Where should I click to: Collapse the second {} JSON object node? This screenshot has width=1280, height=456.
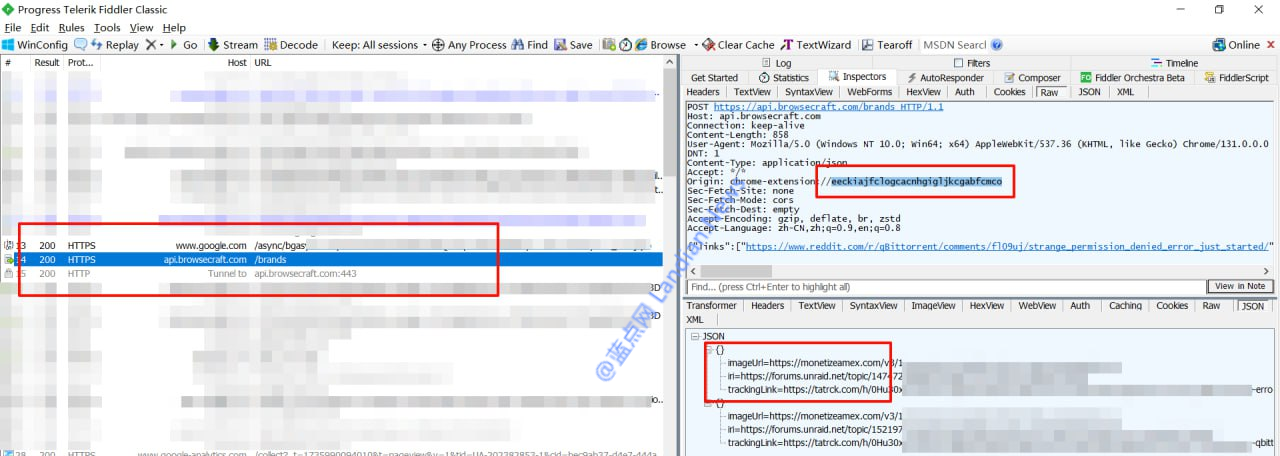pos(709,403)
